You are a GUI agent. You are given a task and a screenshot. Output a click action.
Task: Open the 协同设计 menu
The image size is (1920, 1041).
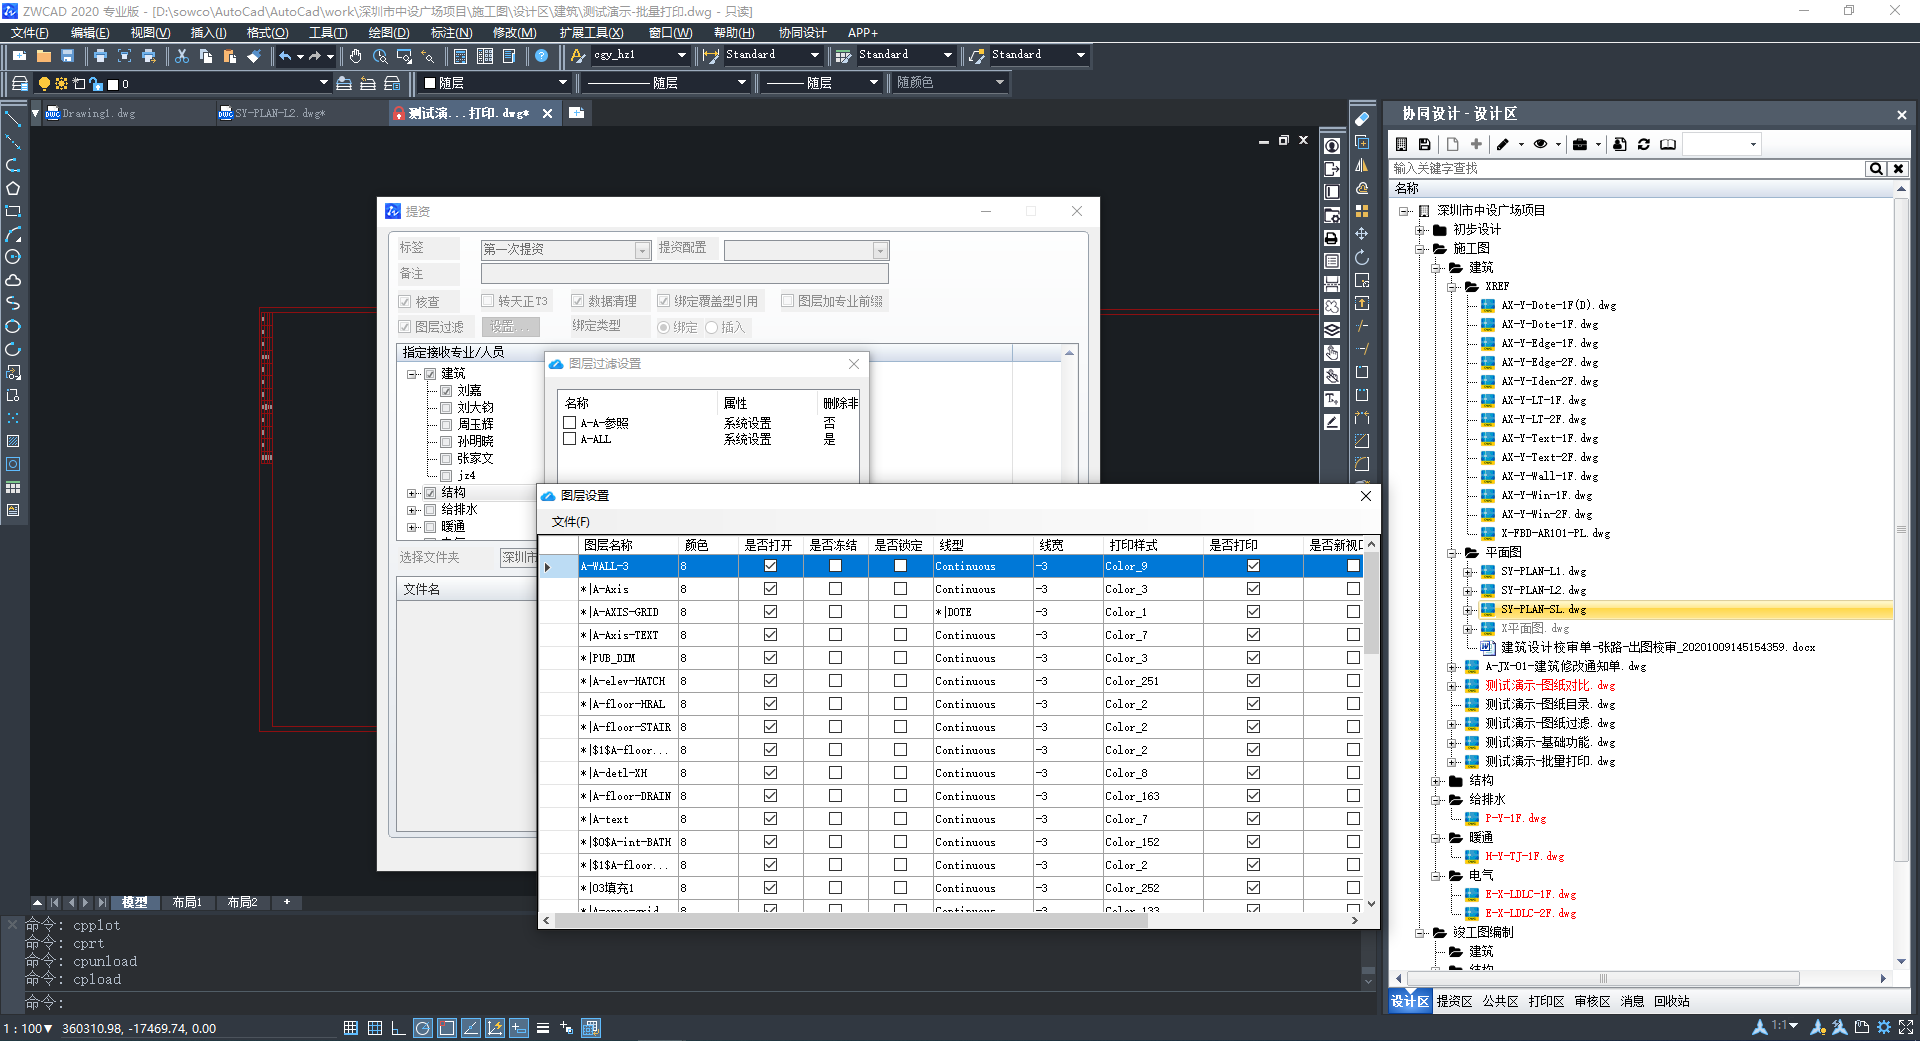coord(802,33)
